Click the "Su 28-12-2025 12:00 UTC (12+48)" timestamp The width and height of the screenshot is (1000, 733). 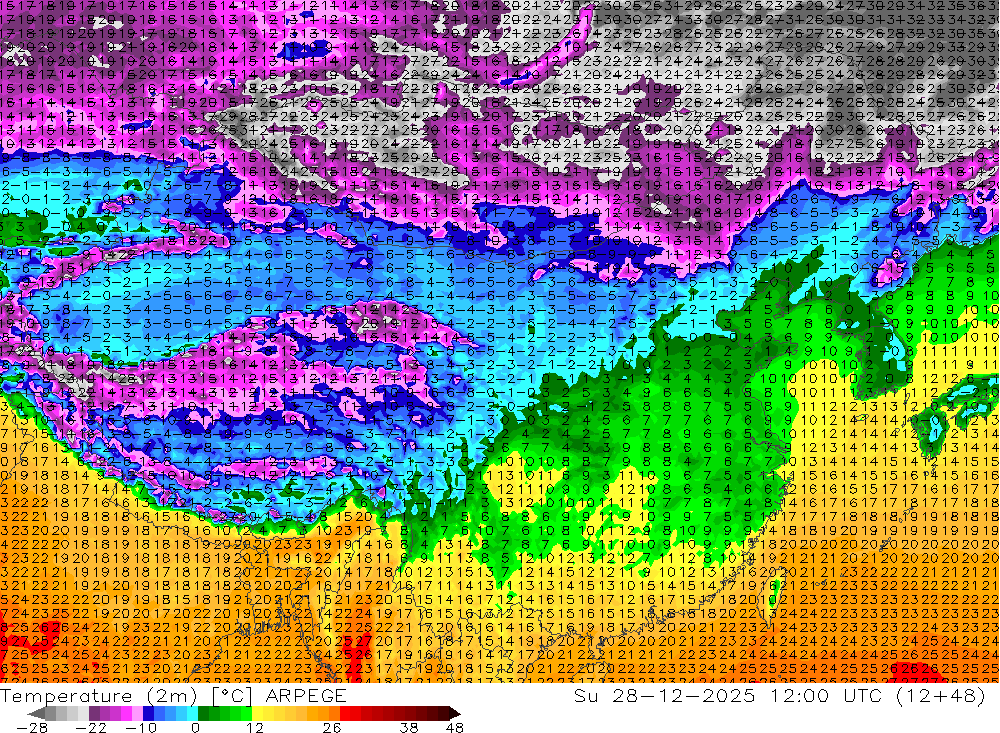click(x=779, y=695)
